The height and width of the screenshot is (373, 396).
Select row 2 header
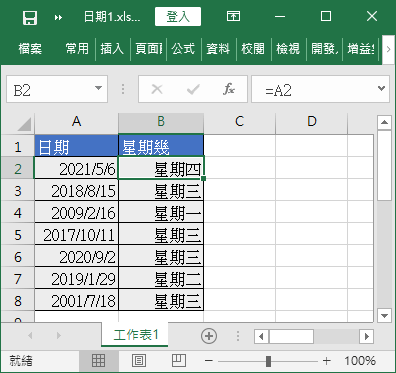click(x=17, y=169)
